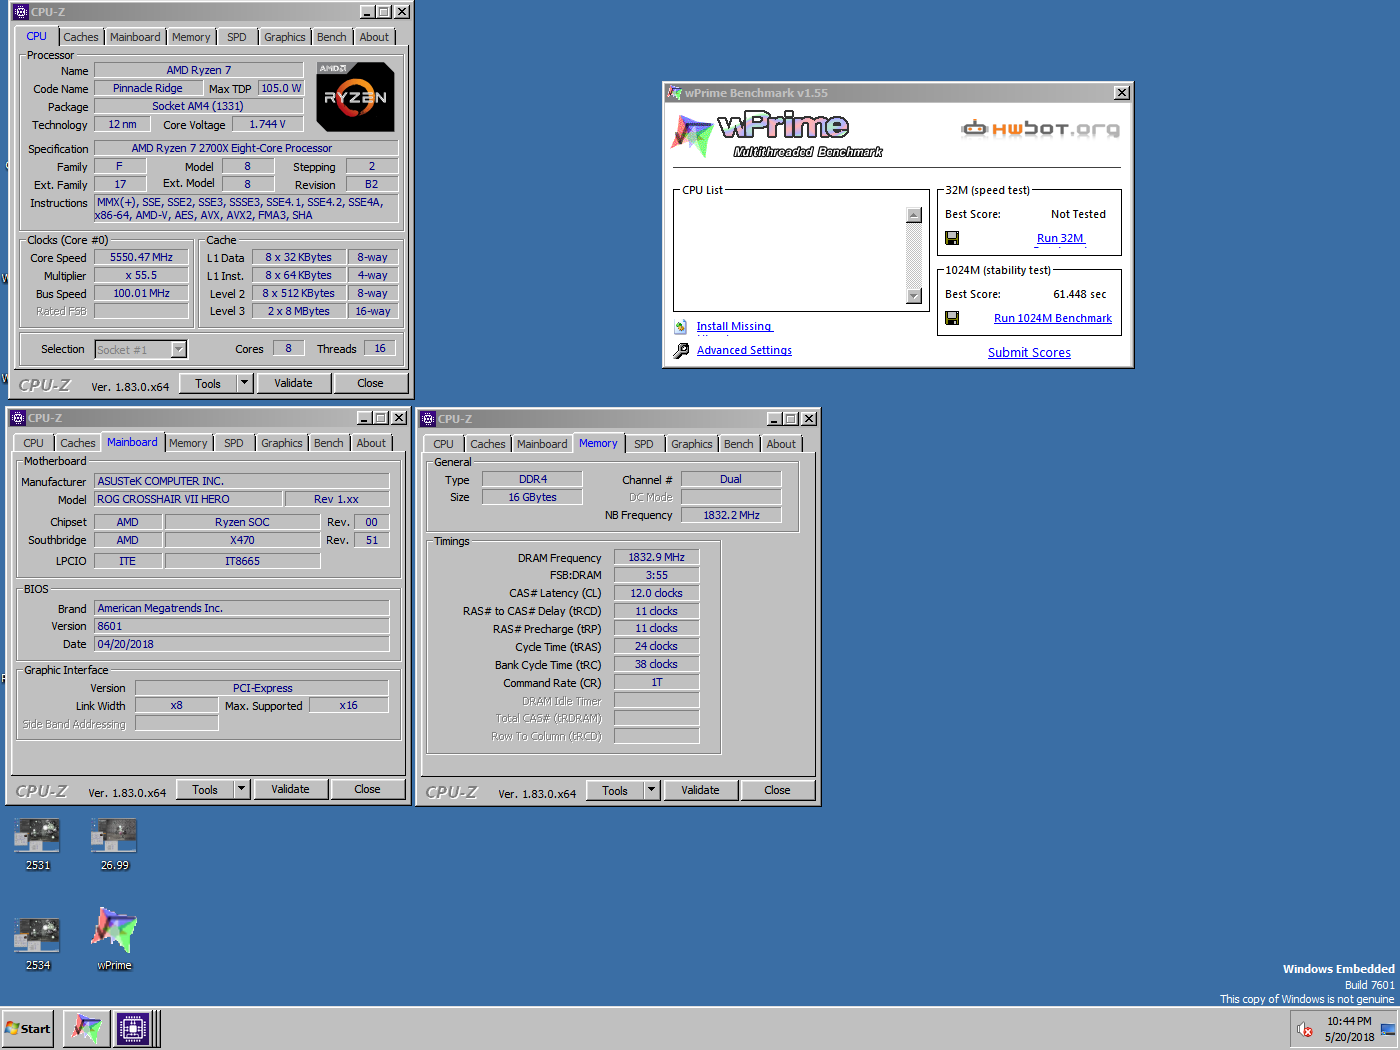The image size is (1400, 1050).
Task: Open the Tools dropdown arrow in the Memory window
Action: click(x=651, y=790)
